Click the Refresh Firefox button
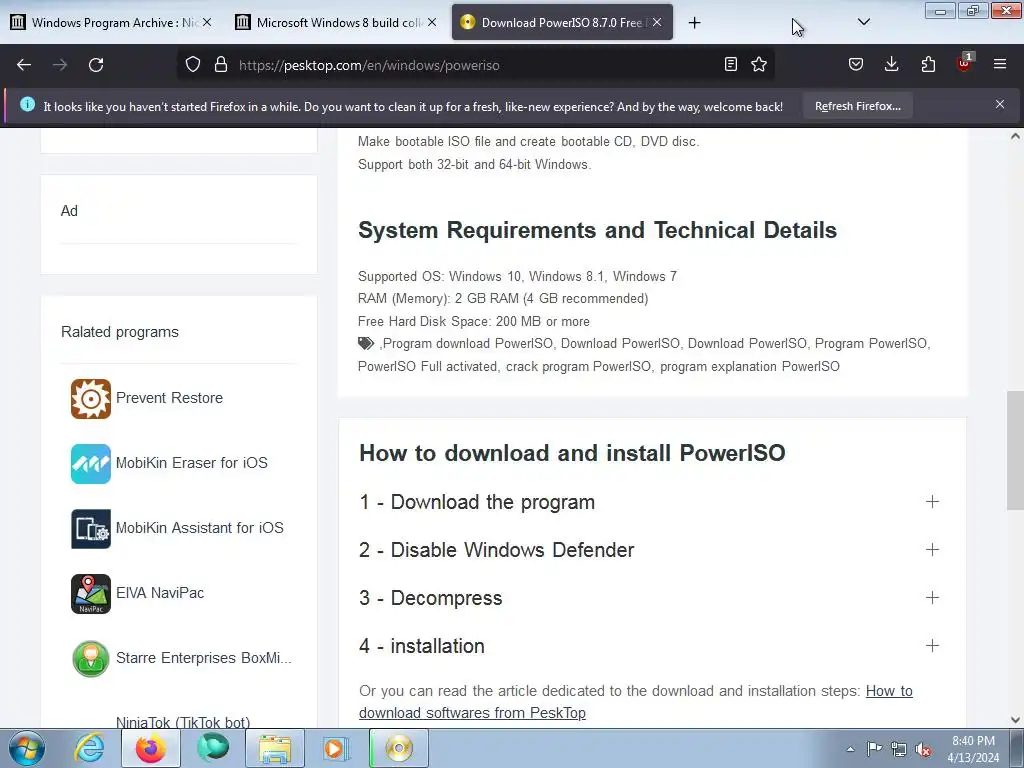The width and height of the screenshot is (1024, 768). click(857, 106)
